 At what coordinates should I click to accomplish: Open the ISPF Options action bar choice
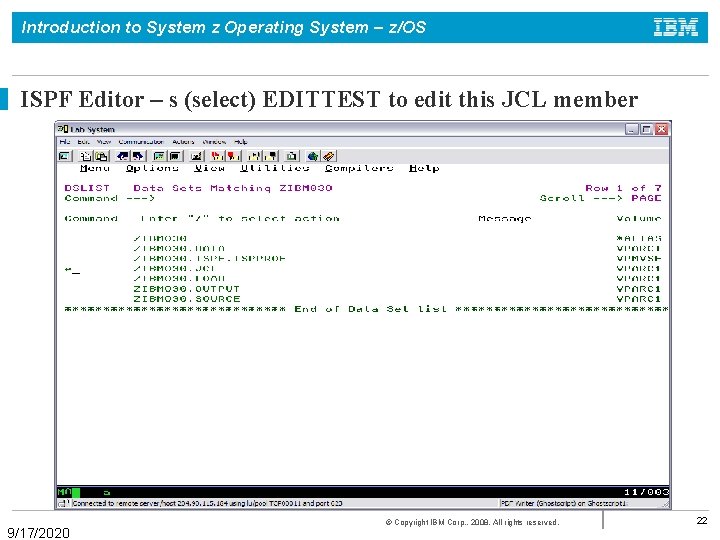click(x=152, y=168)
